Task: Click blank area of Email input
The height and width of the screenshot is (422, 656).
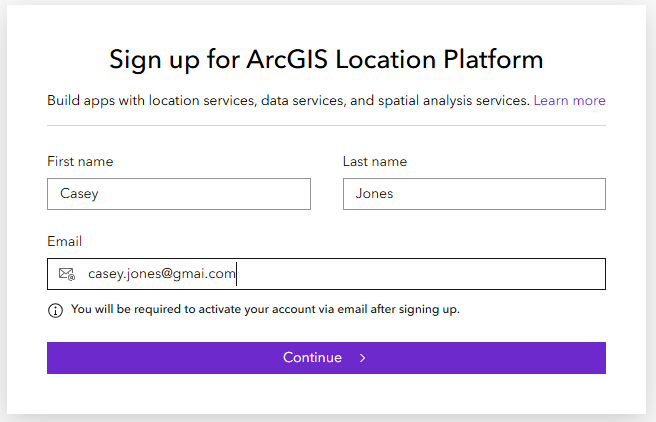Action: (x=418, y=274)
